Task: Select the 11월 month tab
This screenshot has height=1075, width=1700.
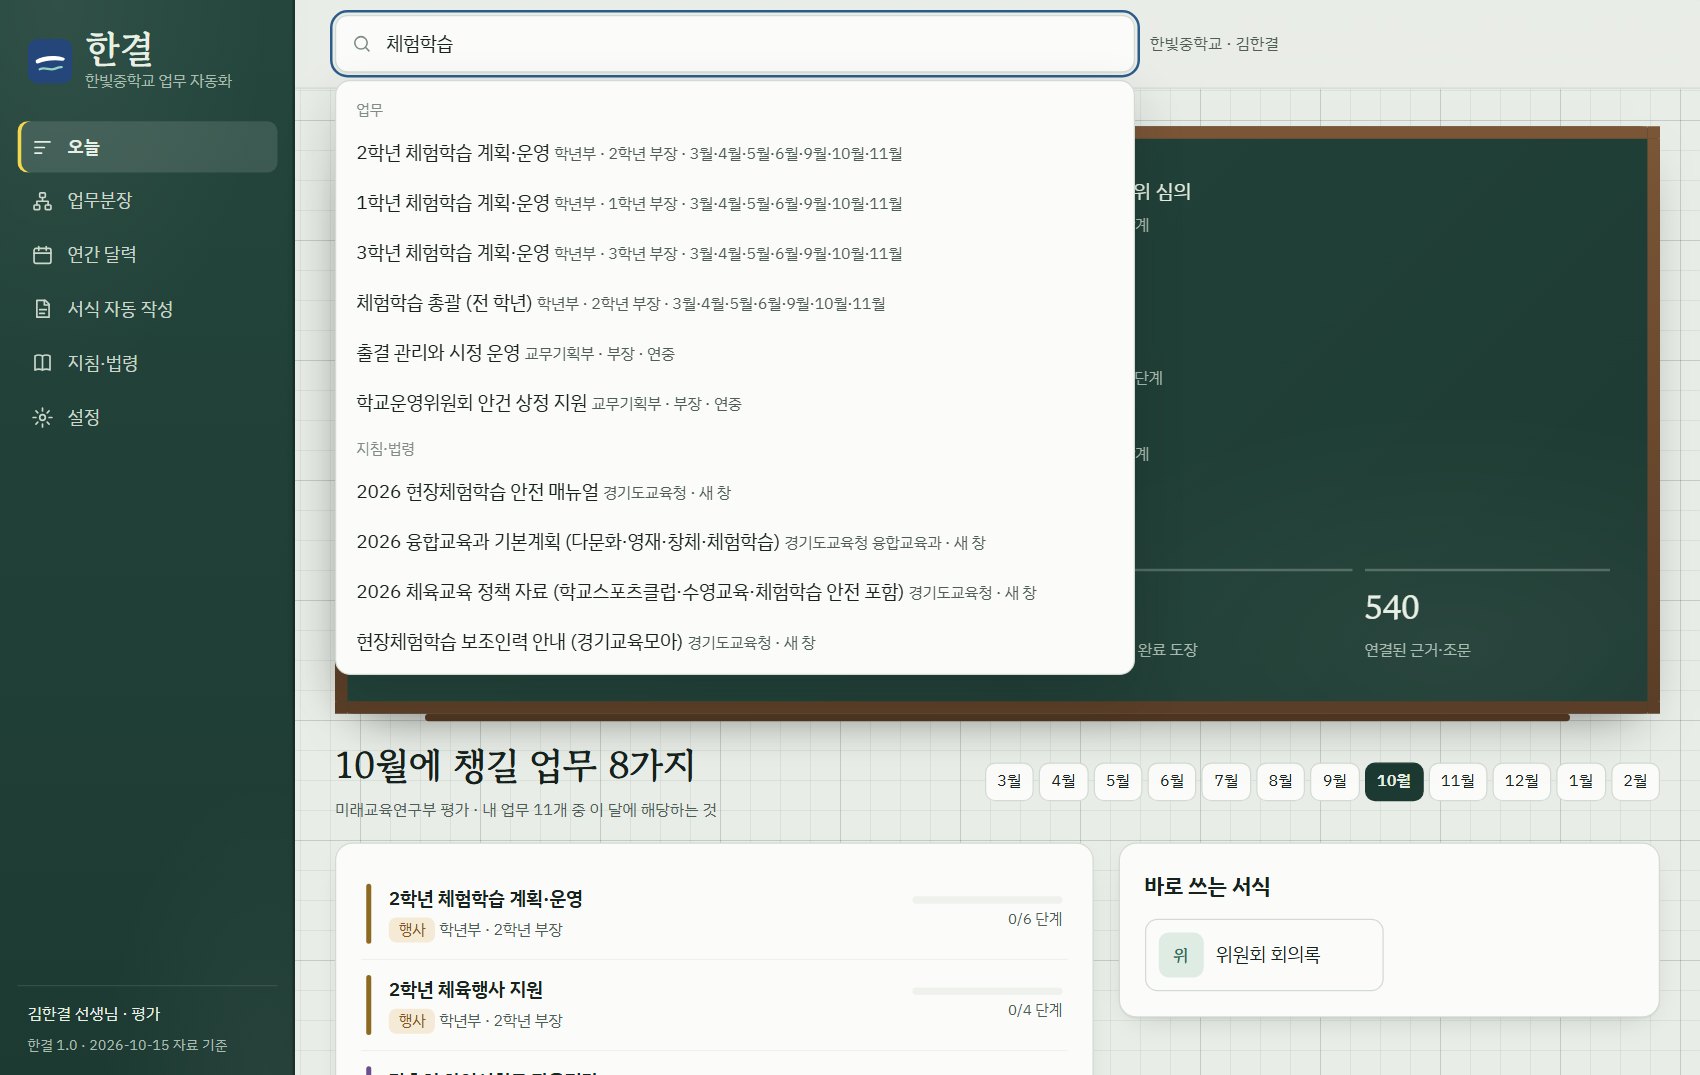Action: (1458, 781)
